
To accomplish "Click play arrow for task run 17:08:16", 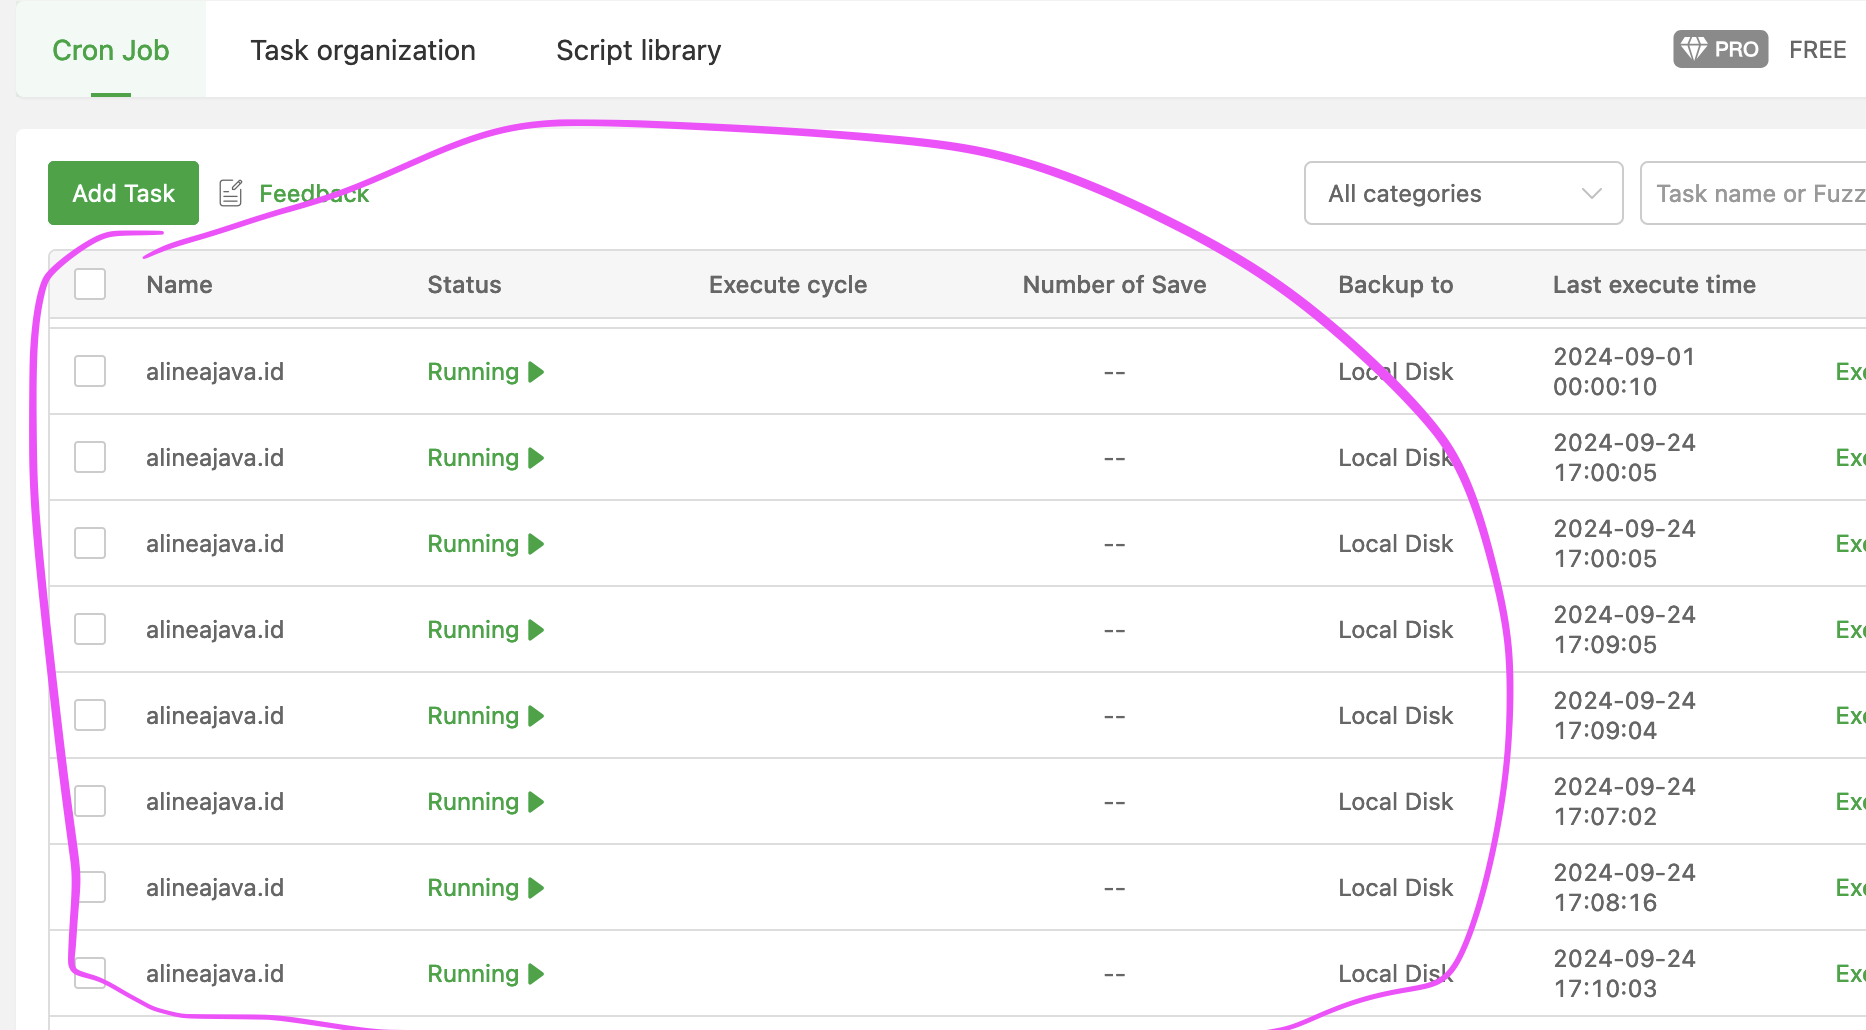I will coord(536,888).
